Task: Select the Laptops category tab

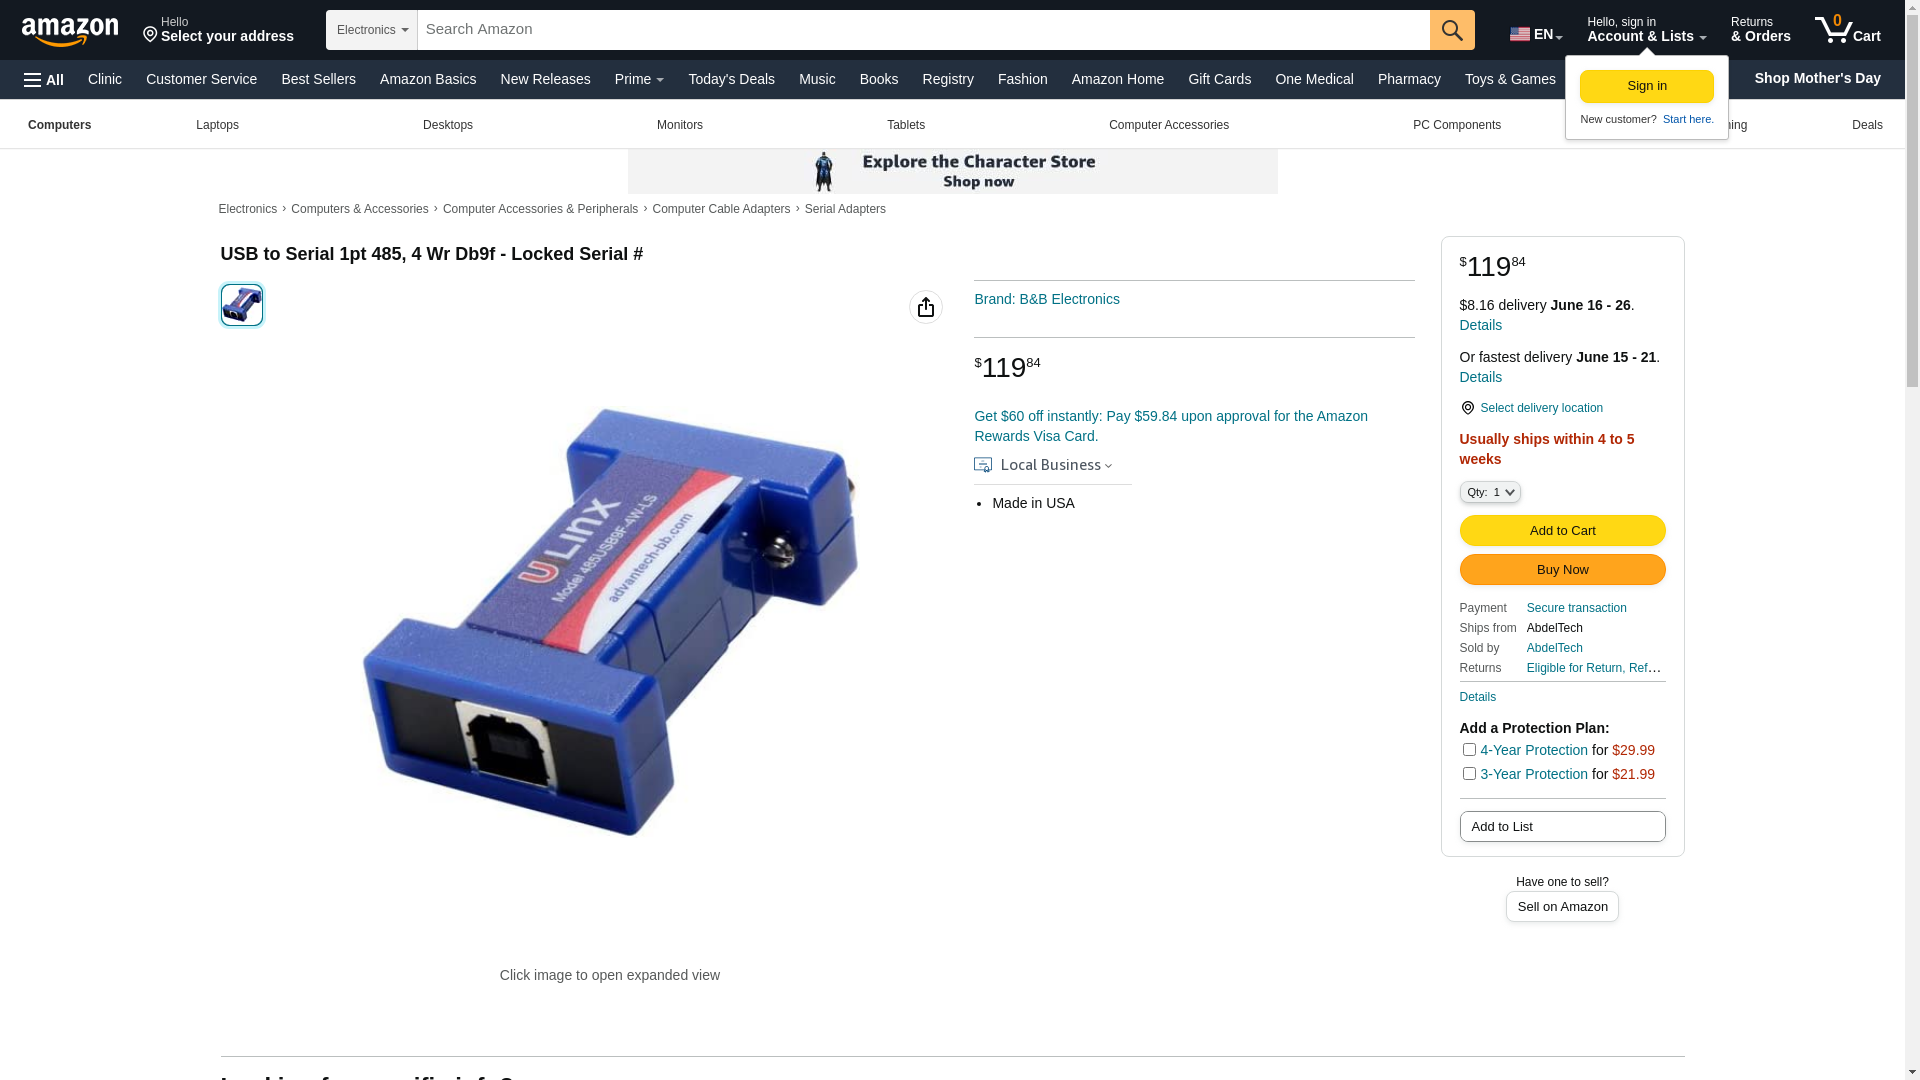Action: [217, 125]
